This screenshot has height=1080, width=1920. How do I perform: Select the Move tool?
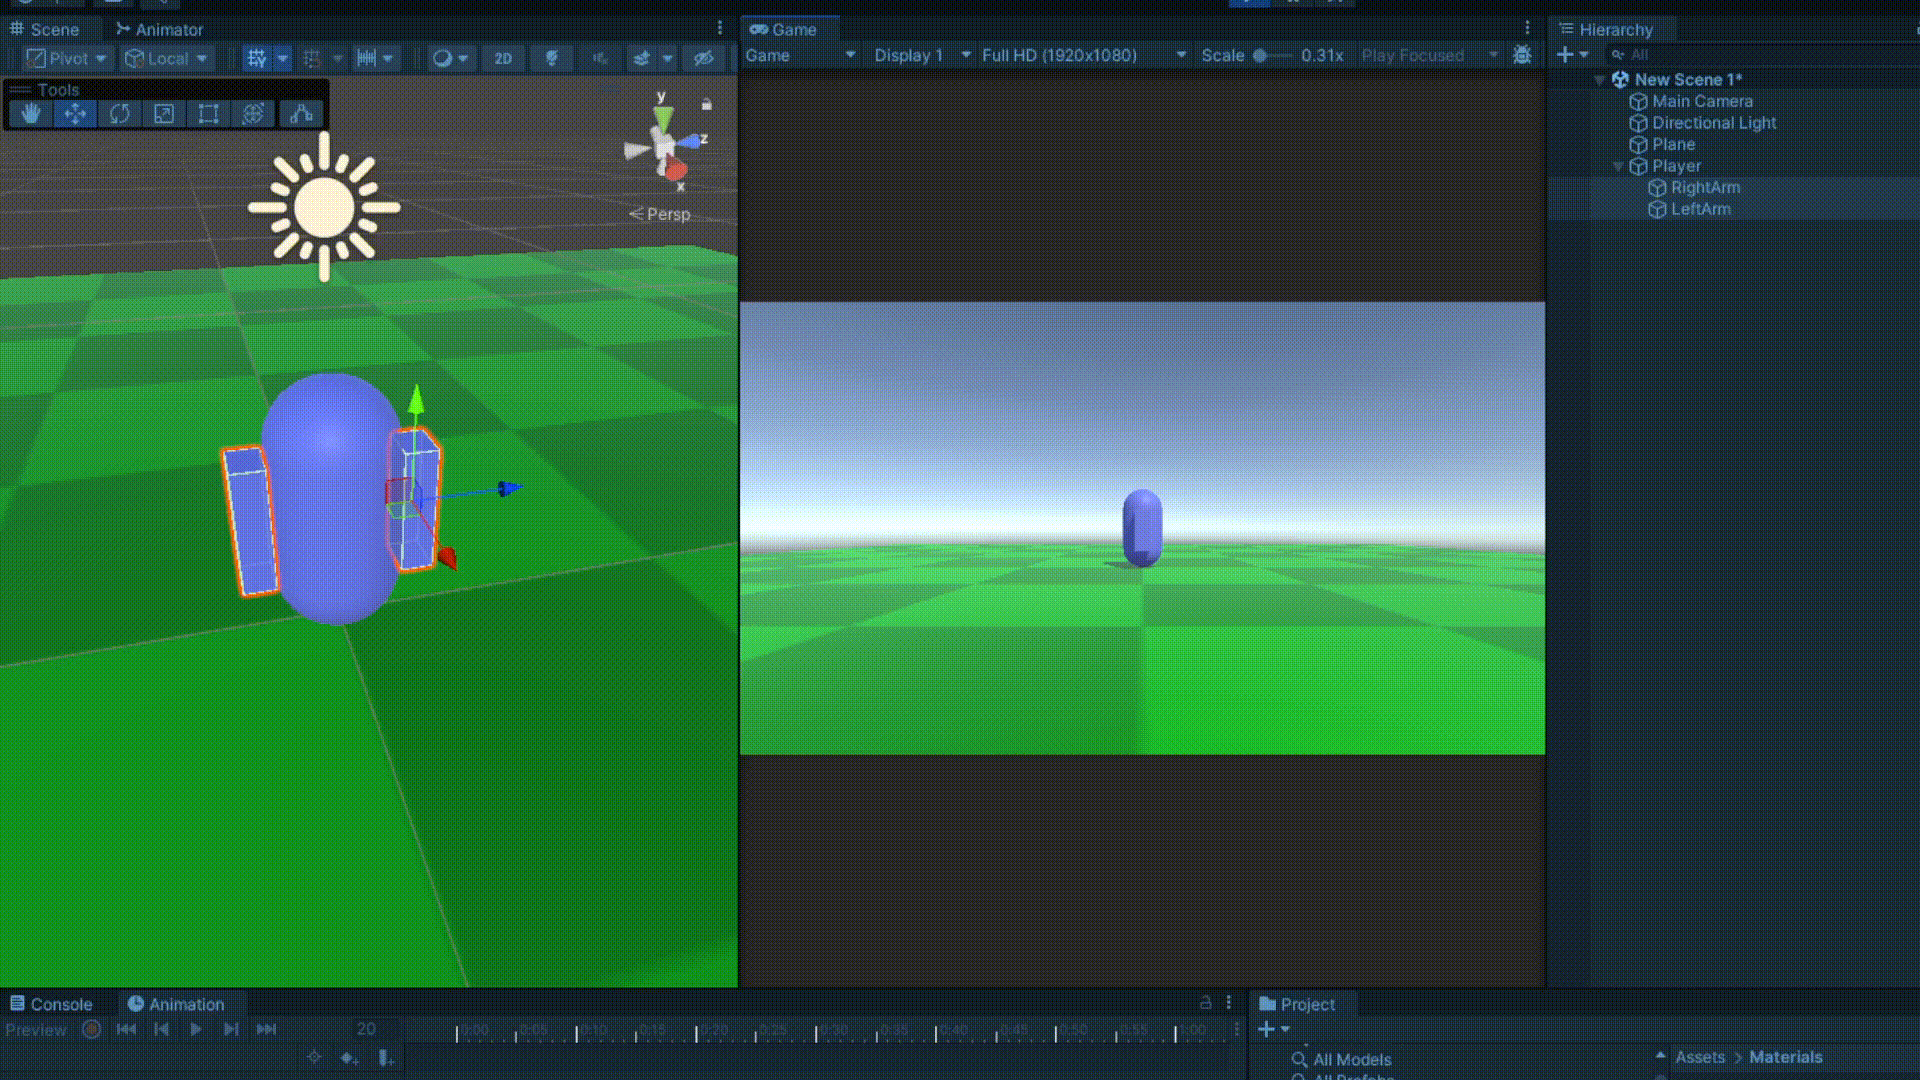click(75, 114)
